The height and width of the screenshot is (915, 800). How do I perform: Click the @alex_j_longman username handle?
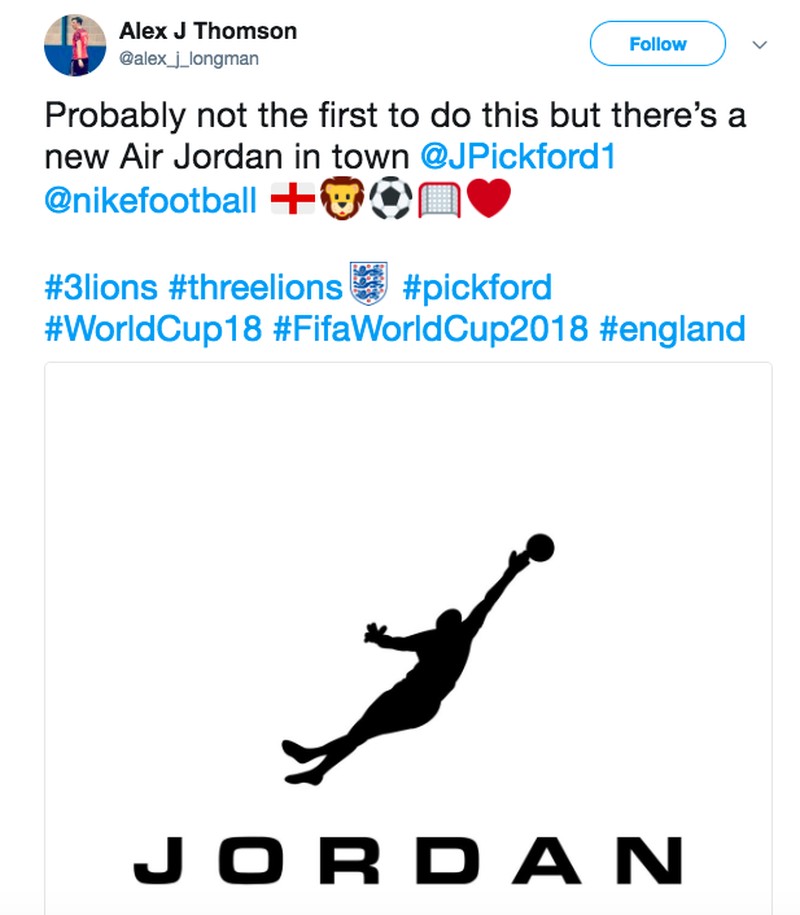click(x=189, y=59)
